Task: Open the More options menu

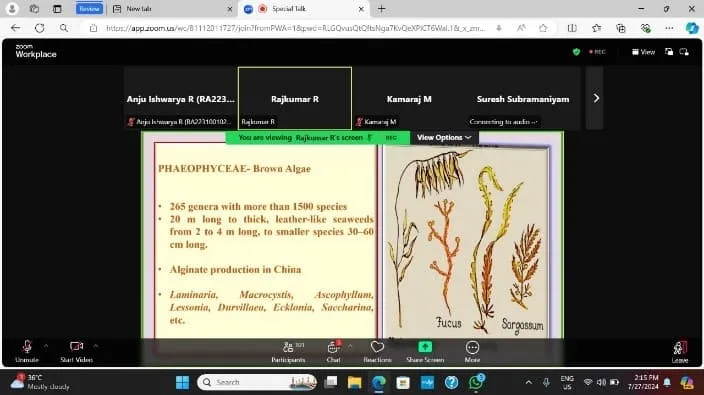Action: (472, 351)
